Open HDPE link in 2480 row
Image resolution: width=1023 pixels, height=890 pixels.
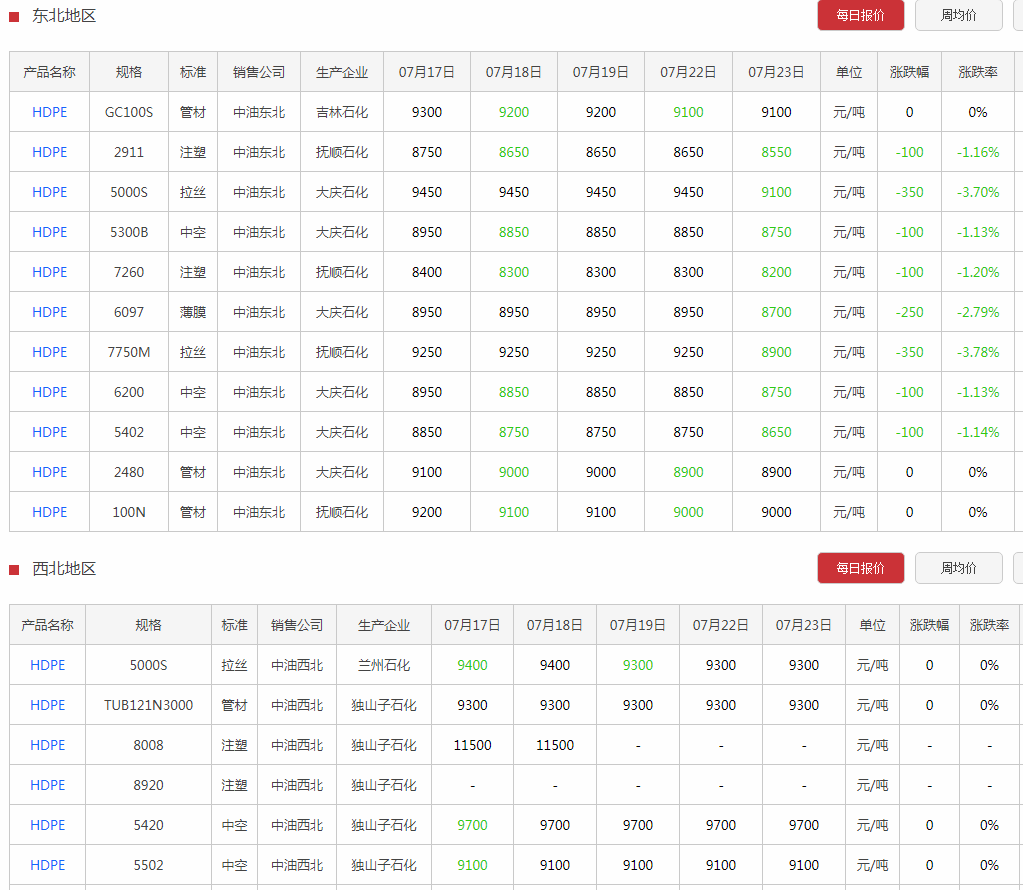pyautogui.click(x=50, y=472)
